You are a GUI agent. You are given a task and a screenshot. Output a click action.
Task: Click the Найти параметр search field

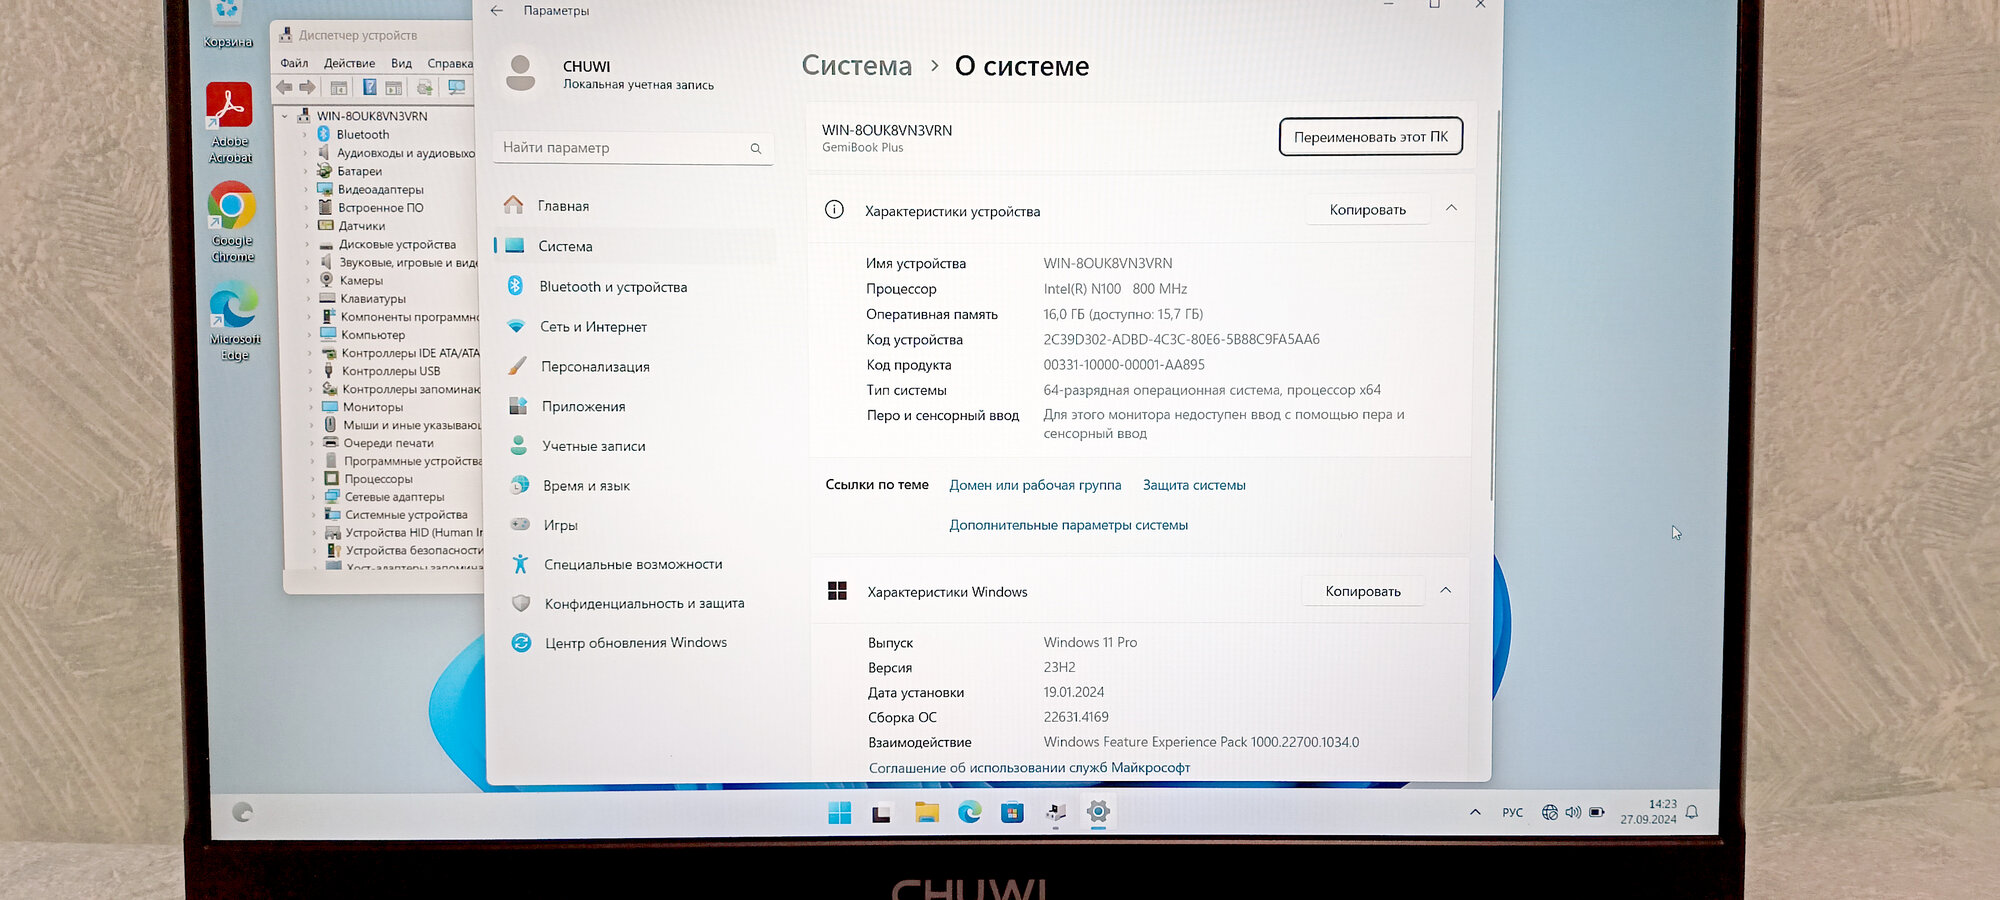(x=633, y=148)
